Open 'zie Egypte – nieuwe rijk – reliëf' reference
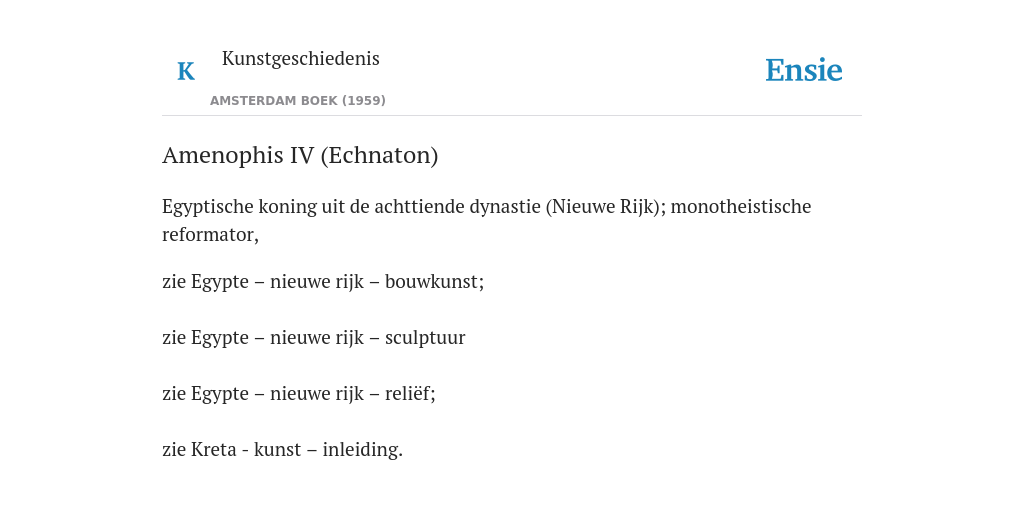This screenshot has height=512, width=1024. (298, 394)
